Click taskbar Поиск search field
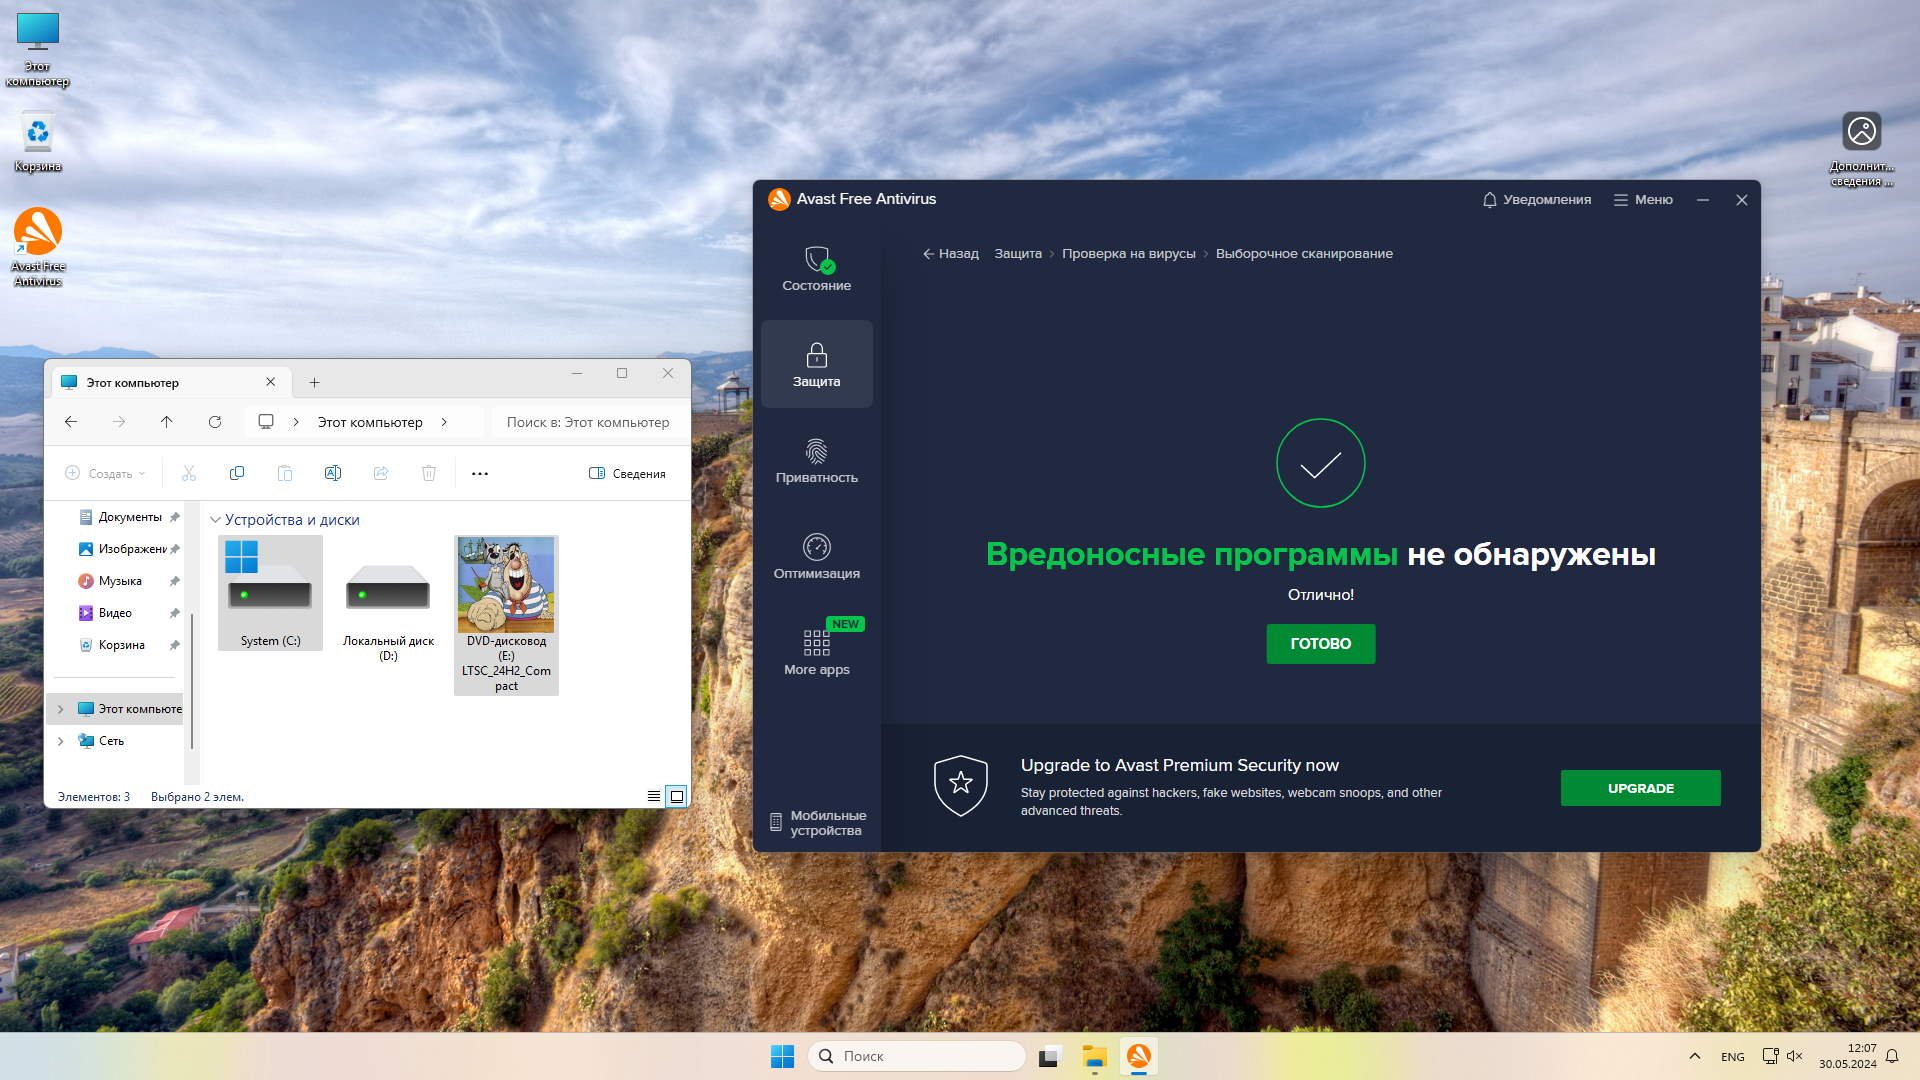The image size is (1920, 1080). point(915,1056)
